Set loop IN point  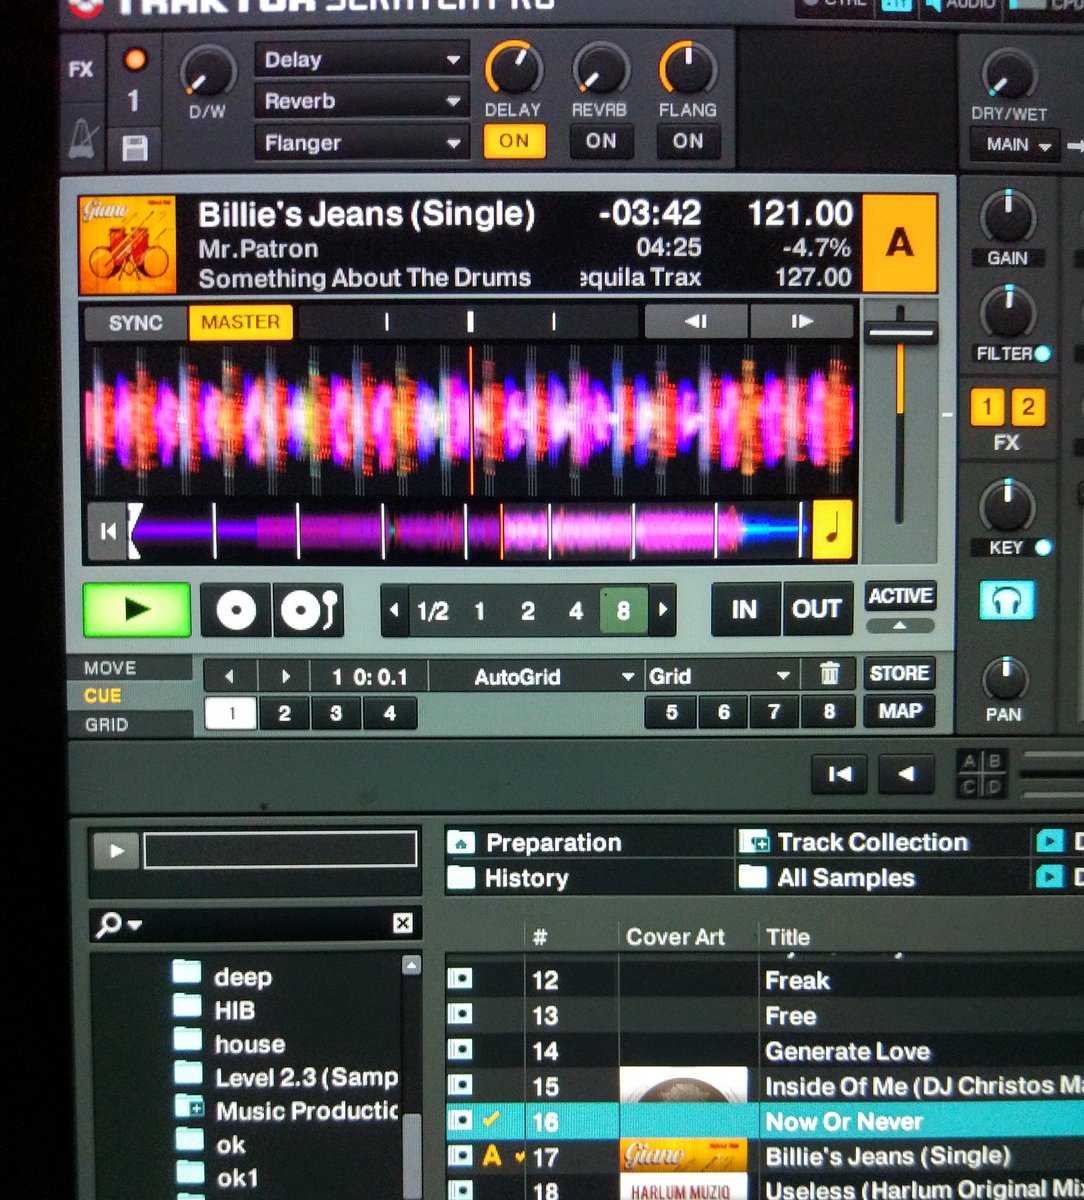745,609
